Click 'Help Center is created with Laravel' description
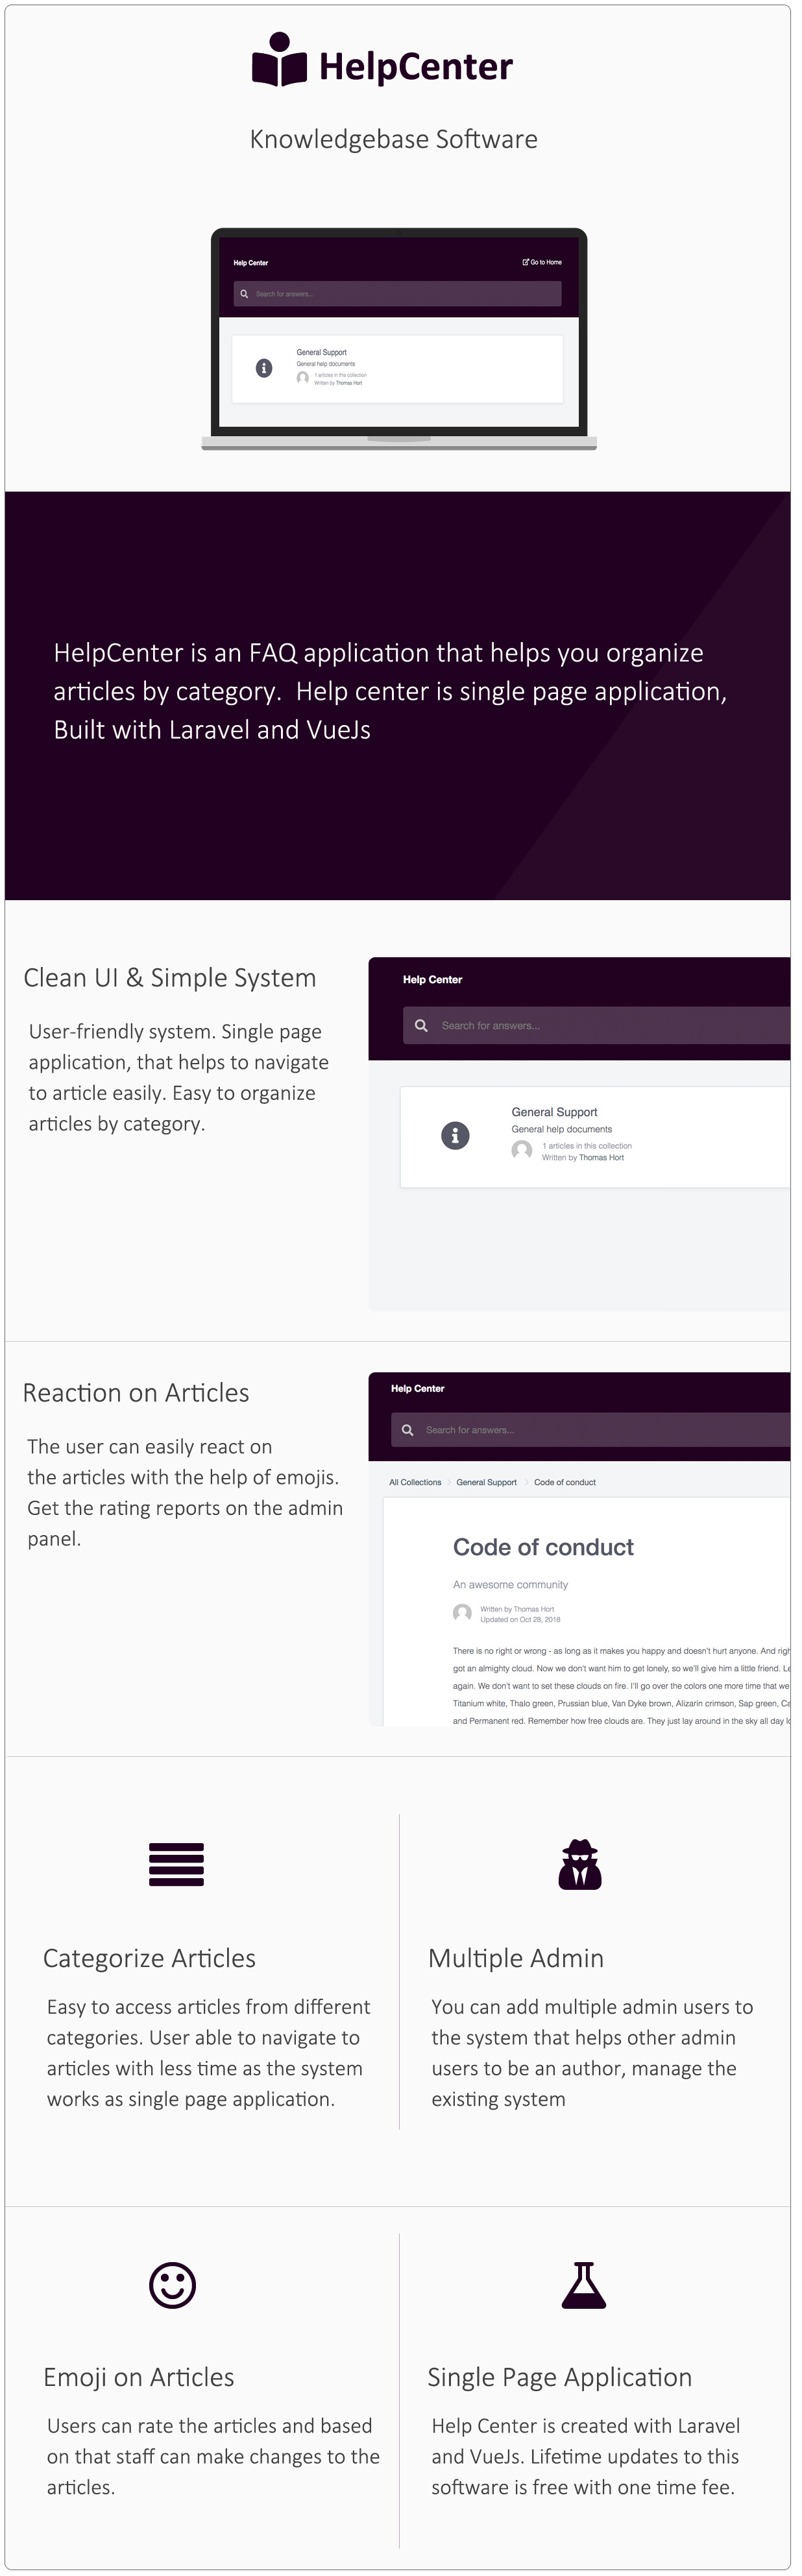The width and height of the screenshot is (802, 2576). 586,2456
